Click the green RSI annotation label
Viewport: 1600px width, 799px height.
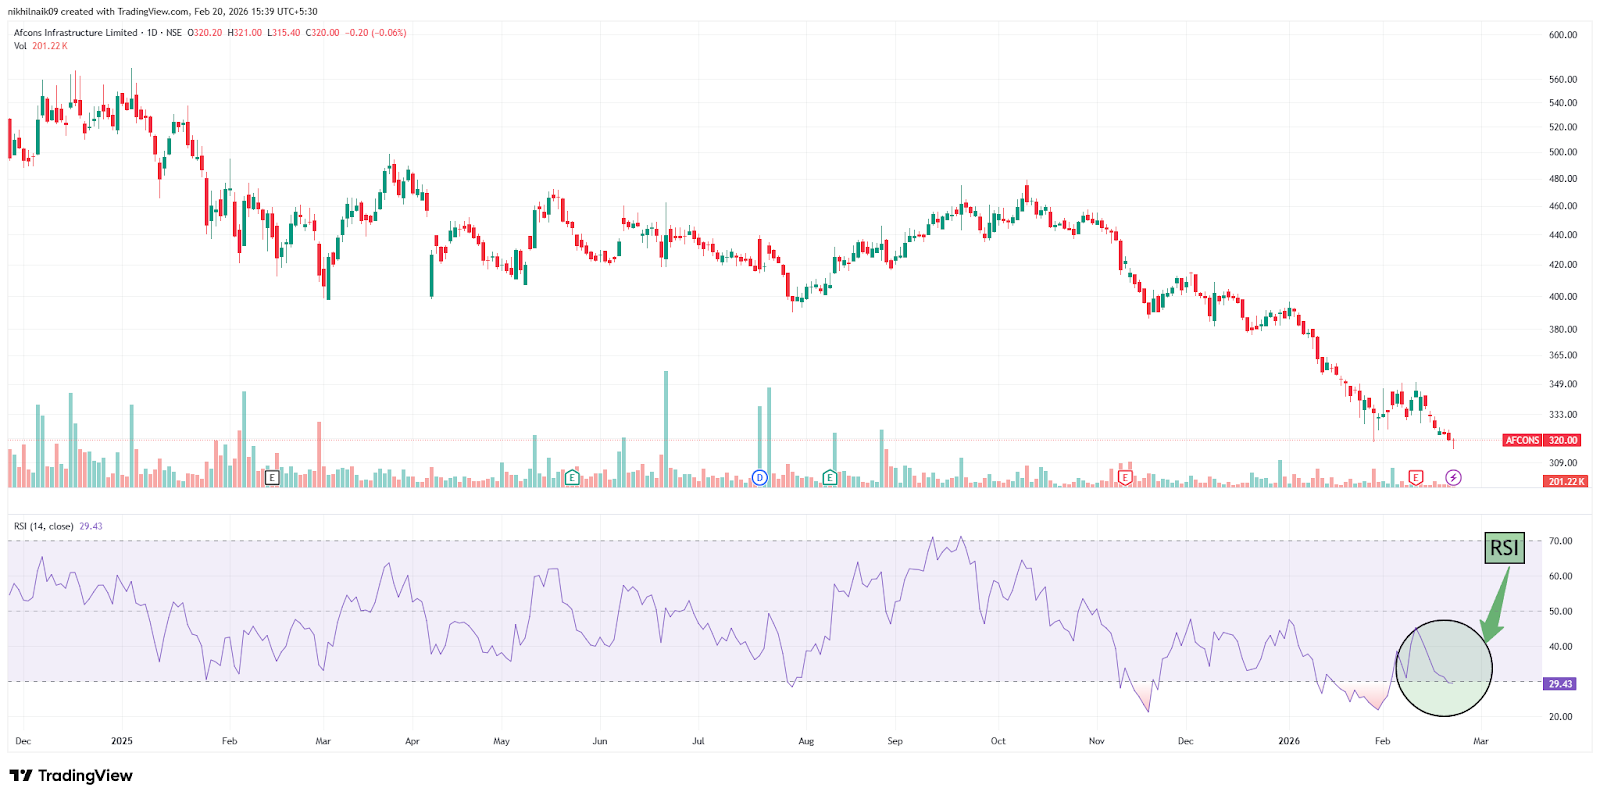[1504, 548]
